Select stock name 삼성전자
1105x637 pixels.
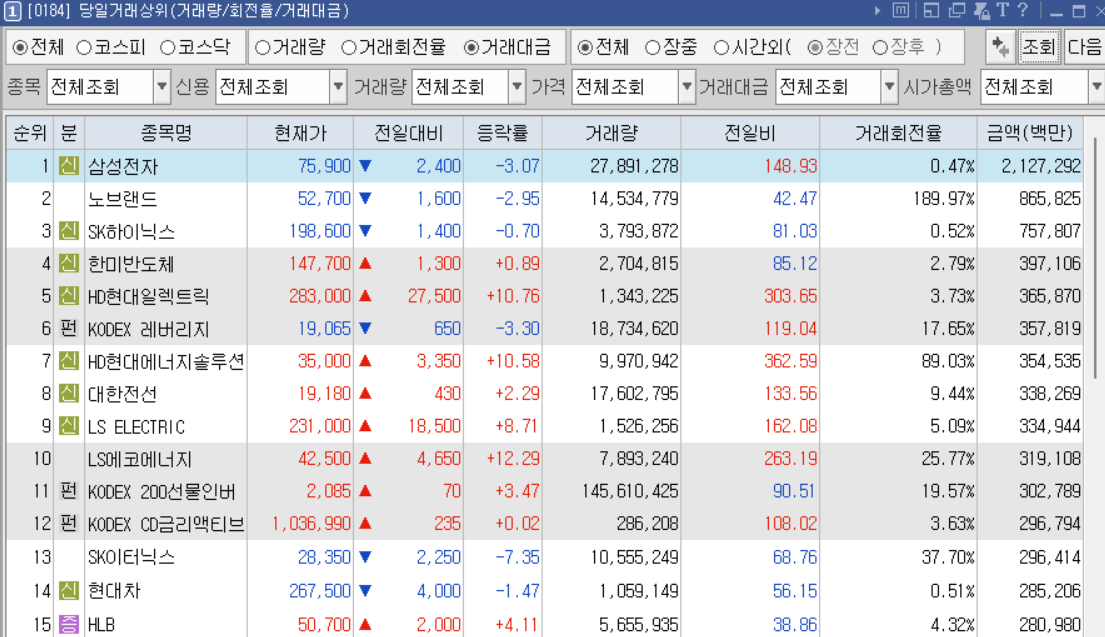(x=123, y=166)
